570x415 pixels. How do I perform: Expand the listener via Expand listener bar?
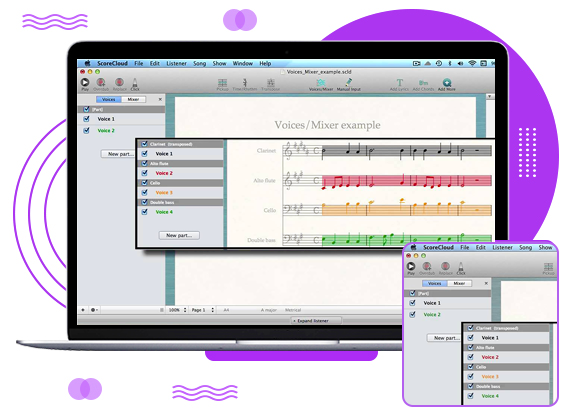(x=316, y=321)
